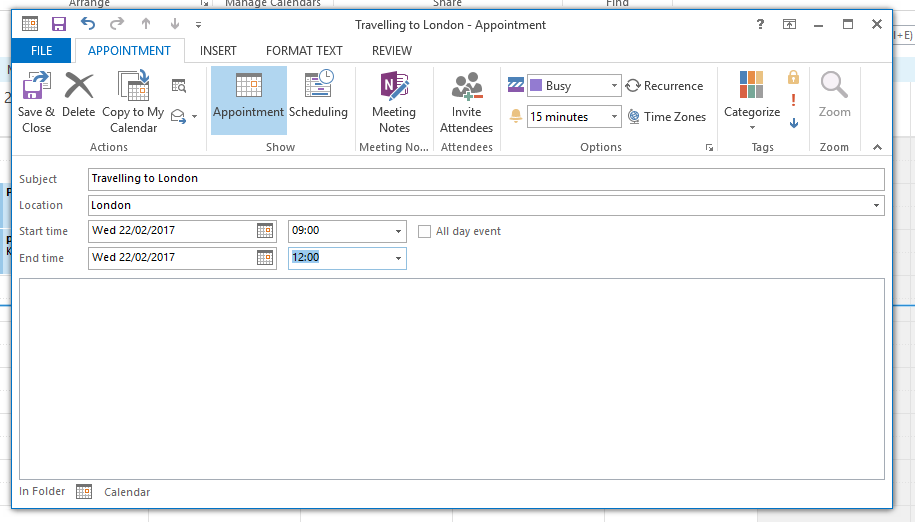
Task: Click the Calendar search icon in Actions
Action: (179, 86)
